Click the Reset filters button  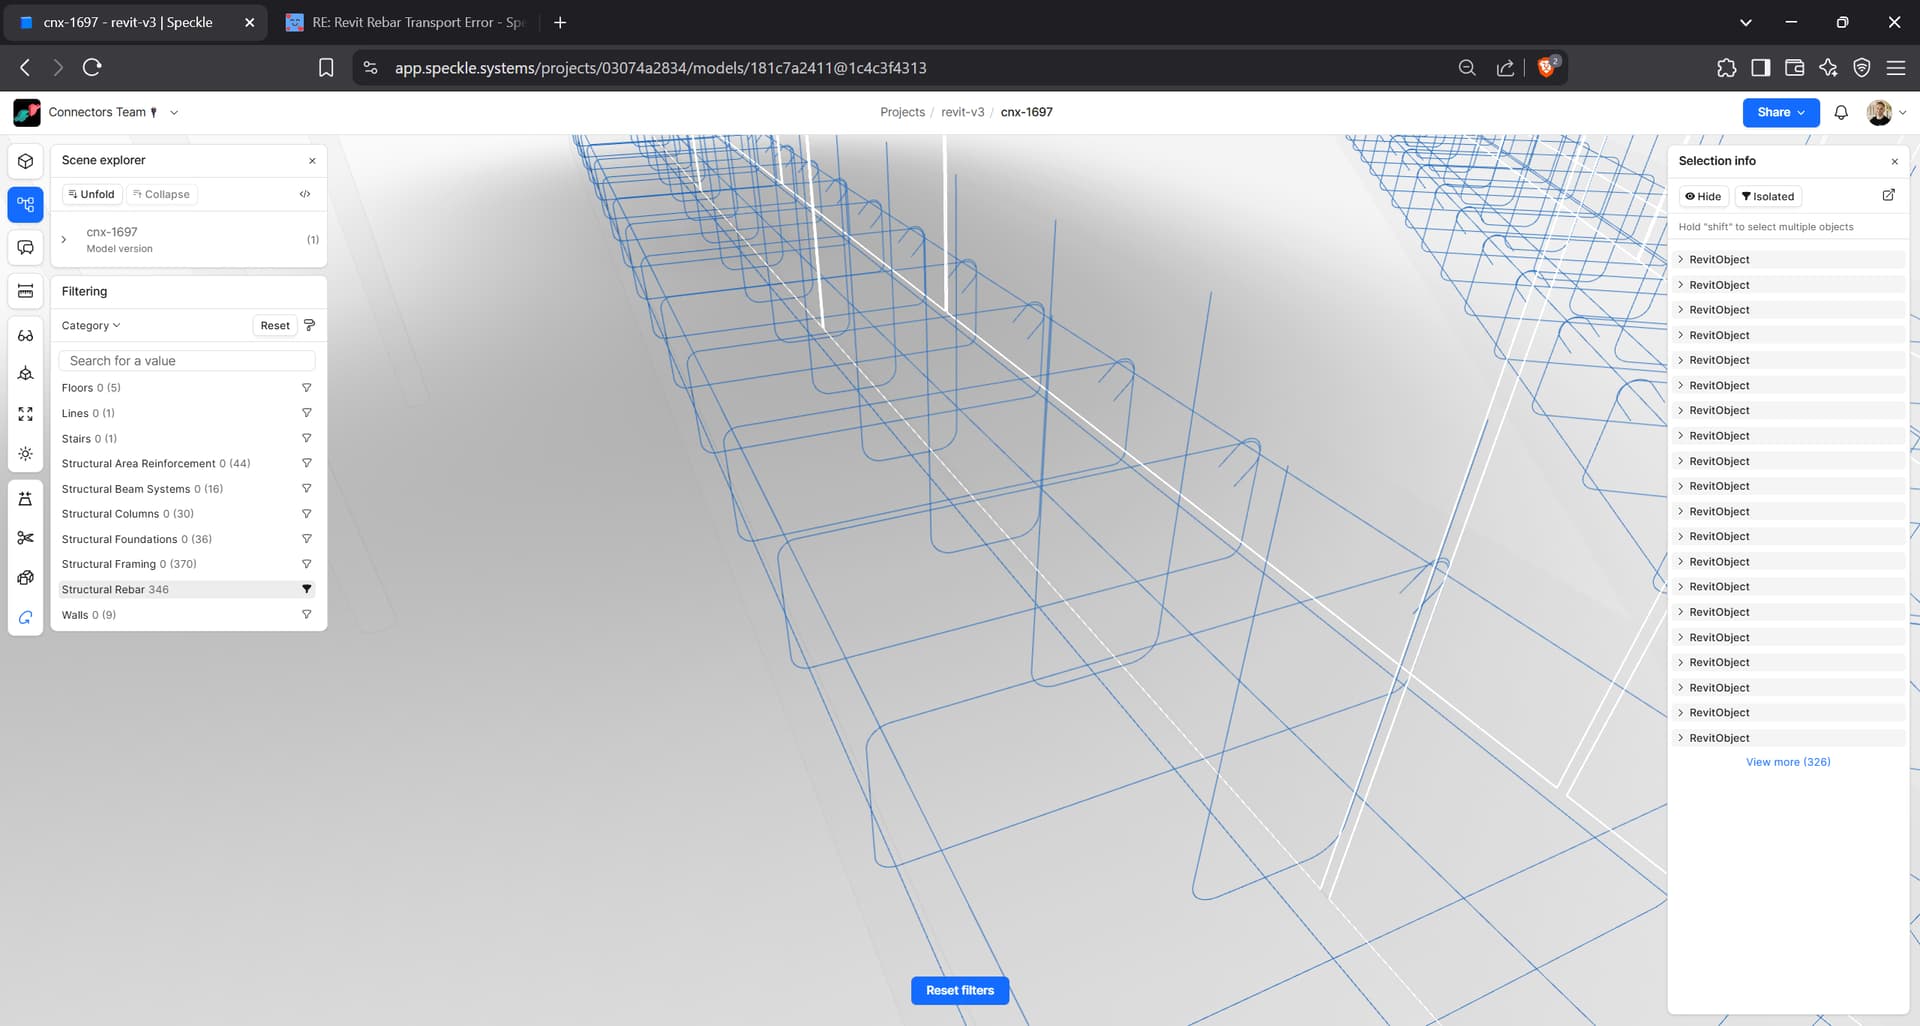point(960,990)
